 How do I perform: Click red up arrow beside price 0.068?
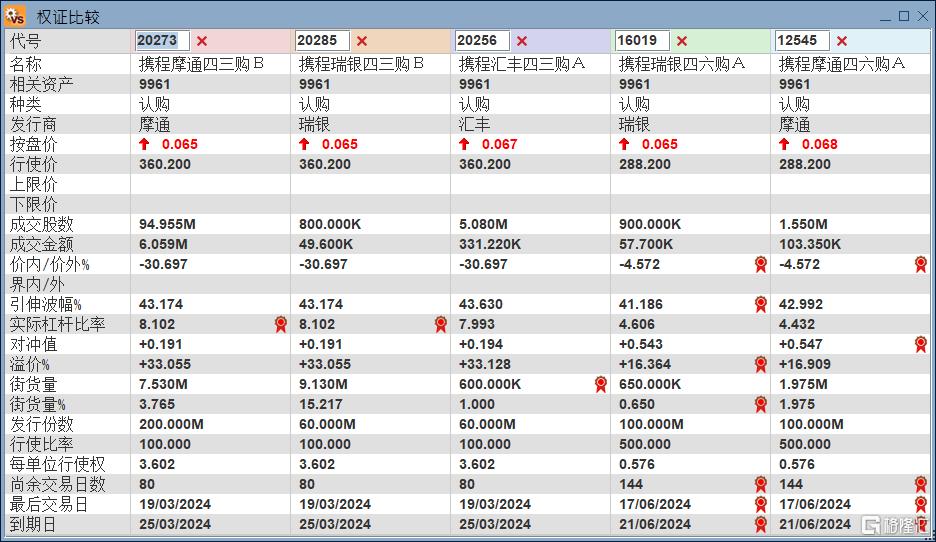coord(784,144)
